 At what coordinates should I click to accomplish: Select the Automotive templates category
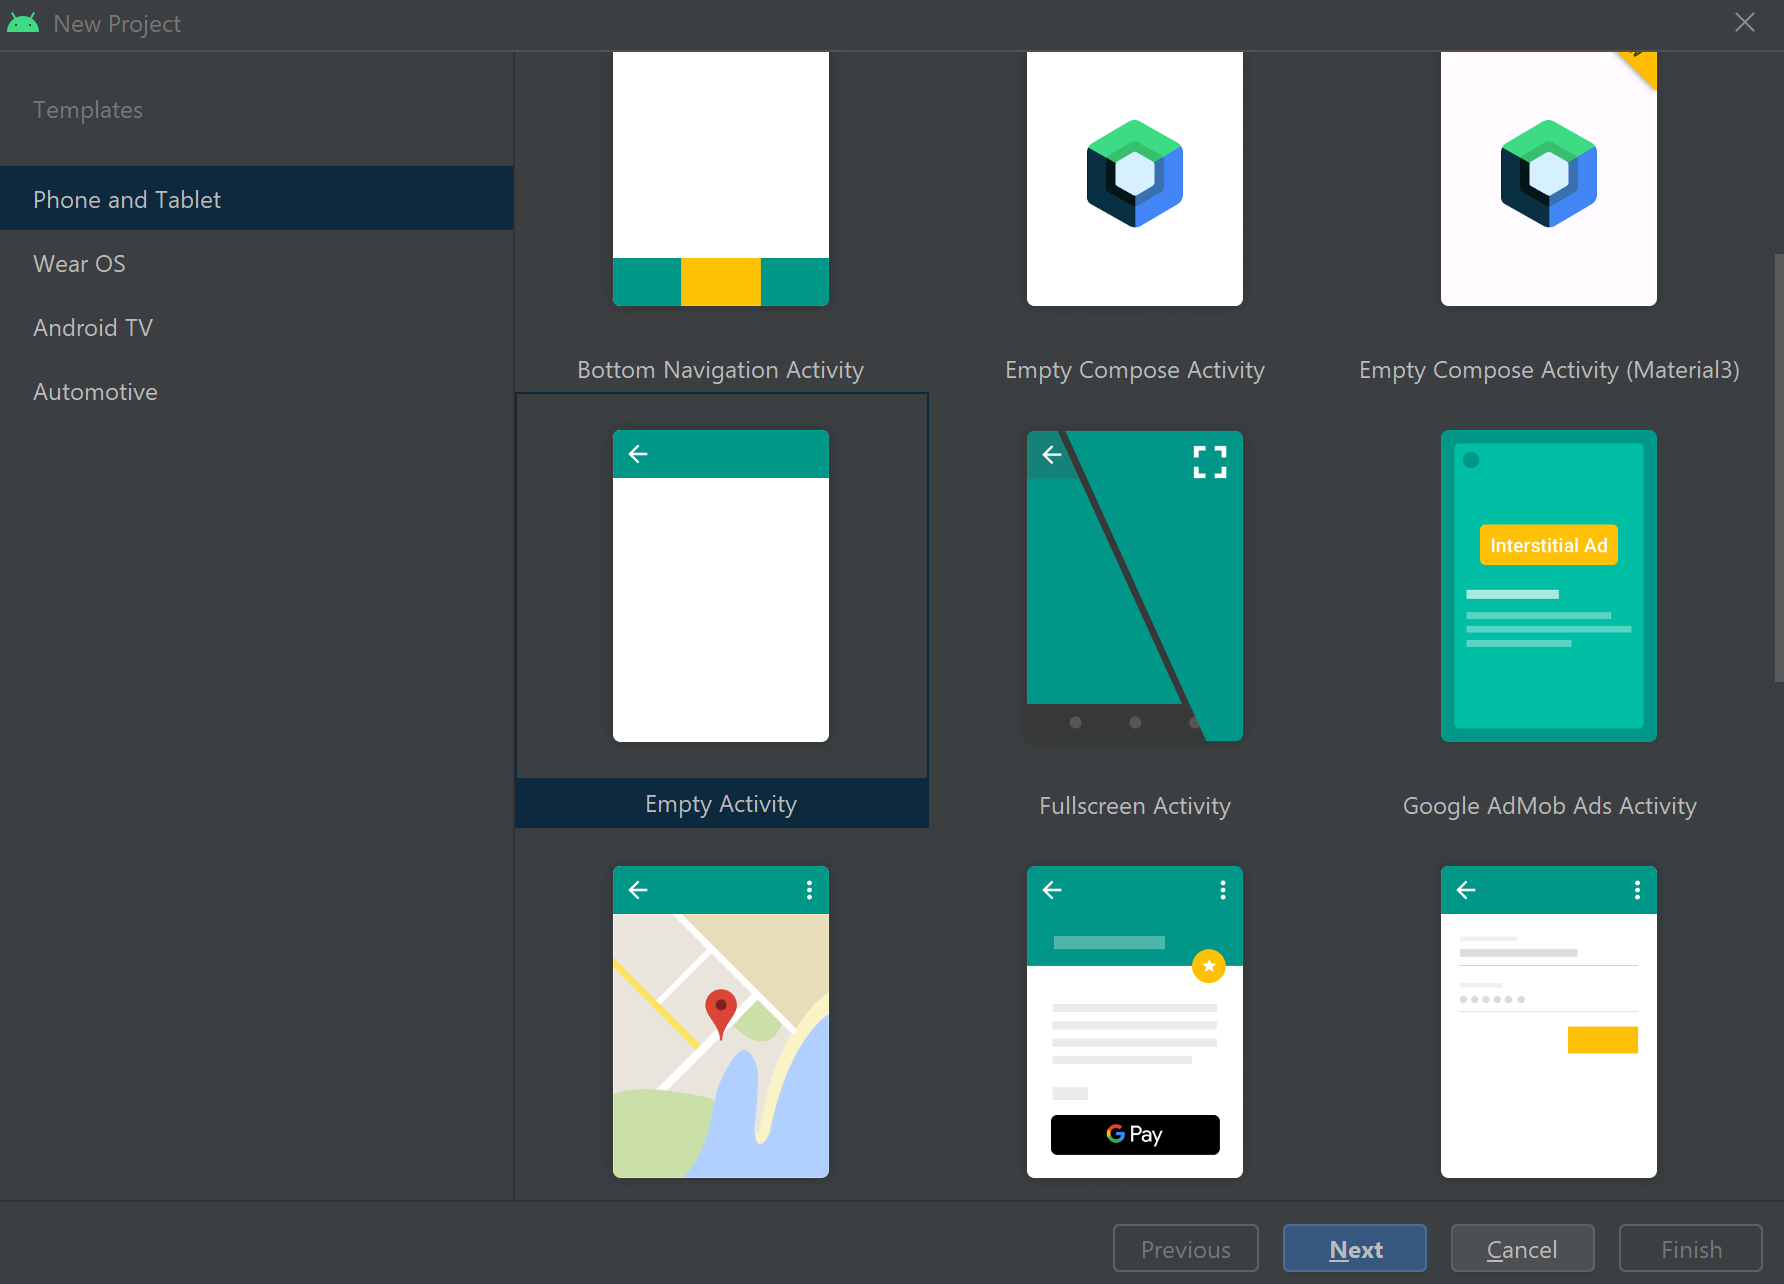95,391
